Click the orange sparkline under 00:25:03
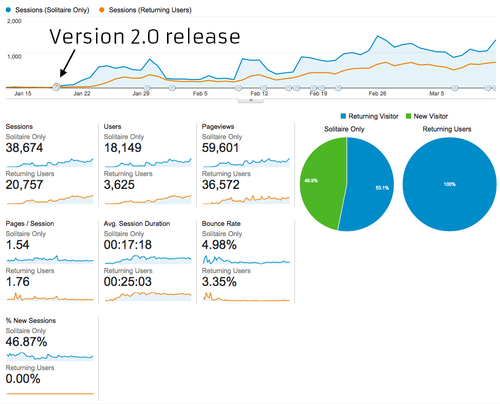 point(148,297)
